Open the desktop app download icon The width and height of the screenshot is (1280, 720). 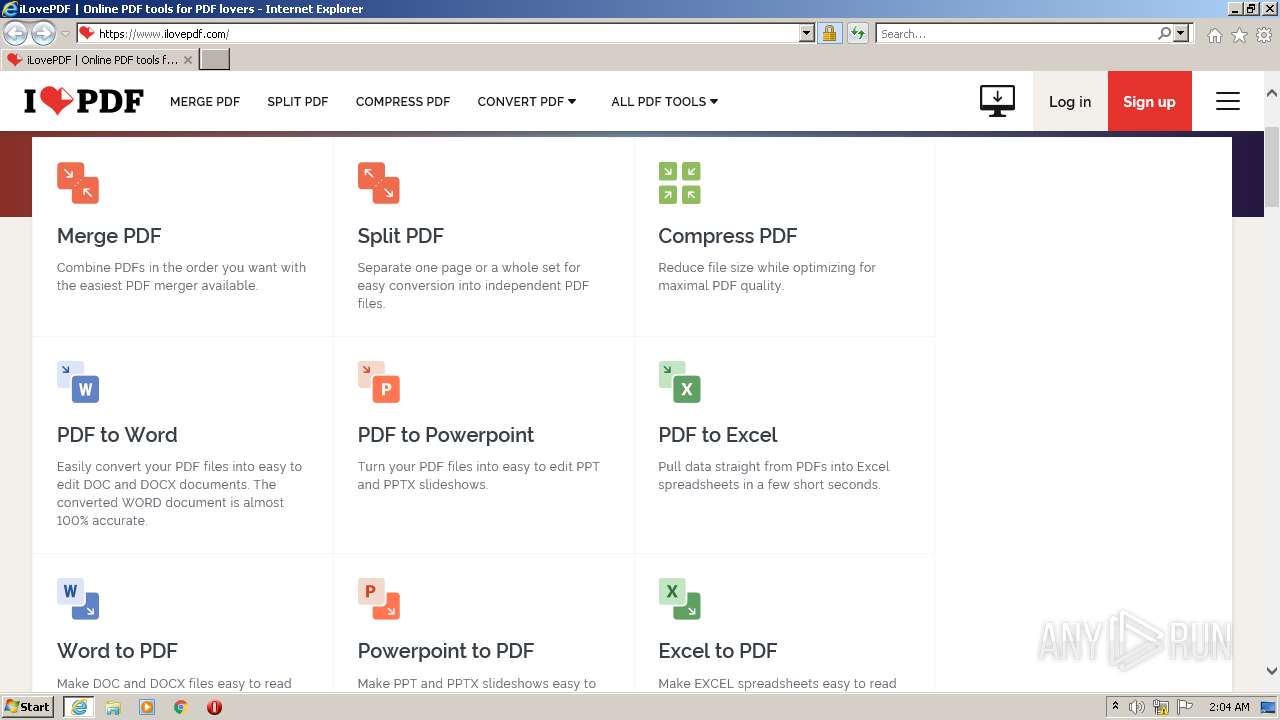tap(997, 101)
